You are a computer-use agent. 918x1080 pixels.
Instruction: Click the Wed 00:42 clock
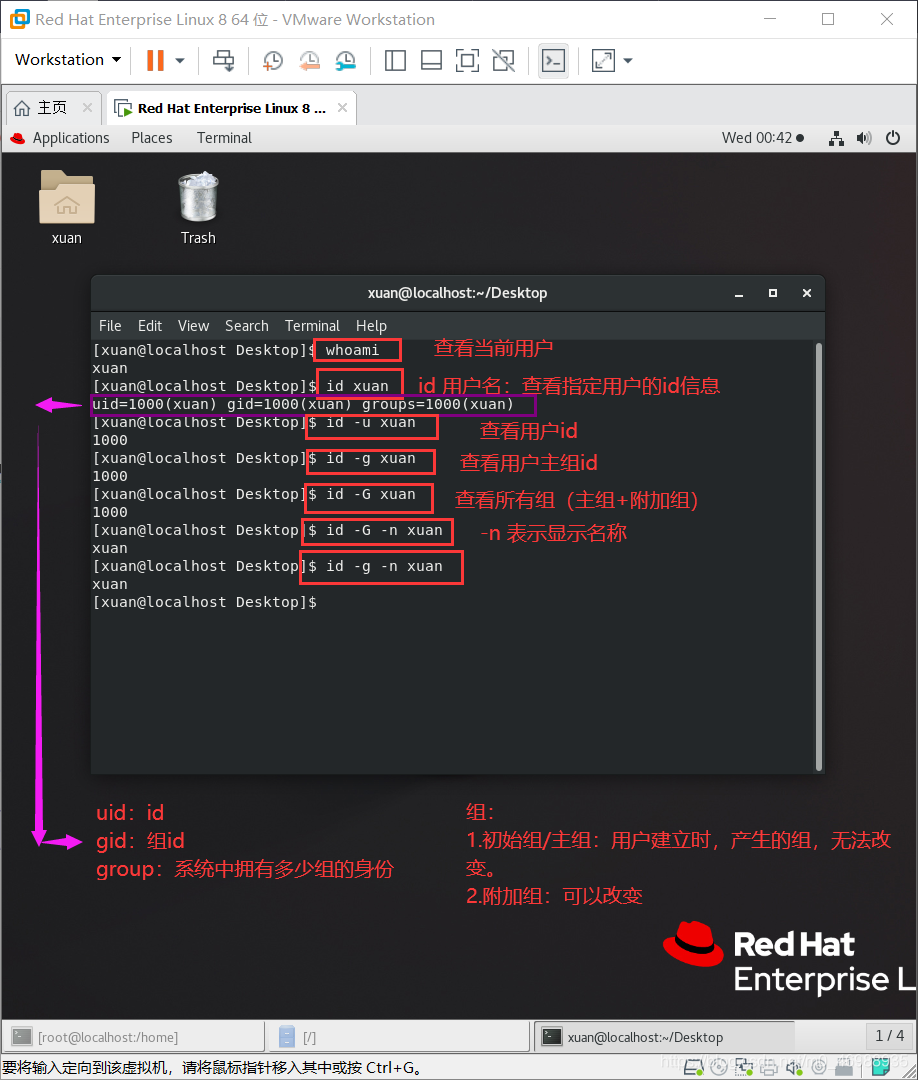(x=762, y=138)
